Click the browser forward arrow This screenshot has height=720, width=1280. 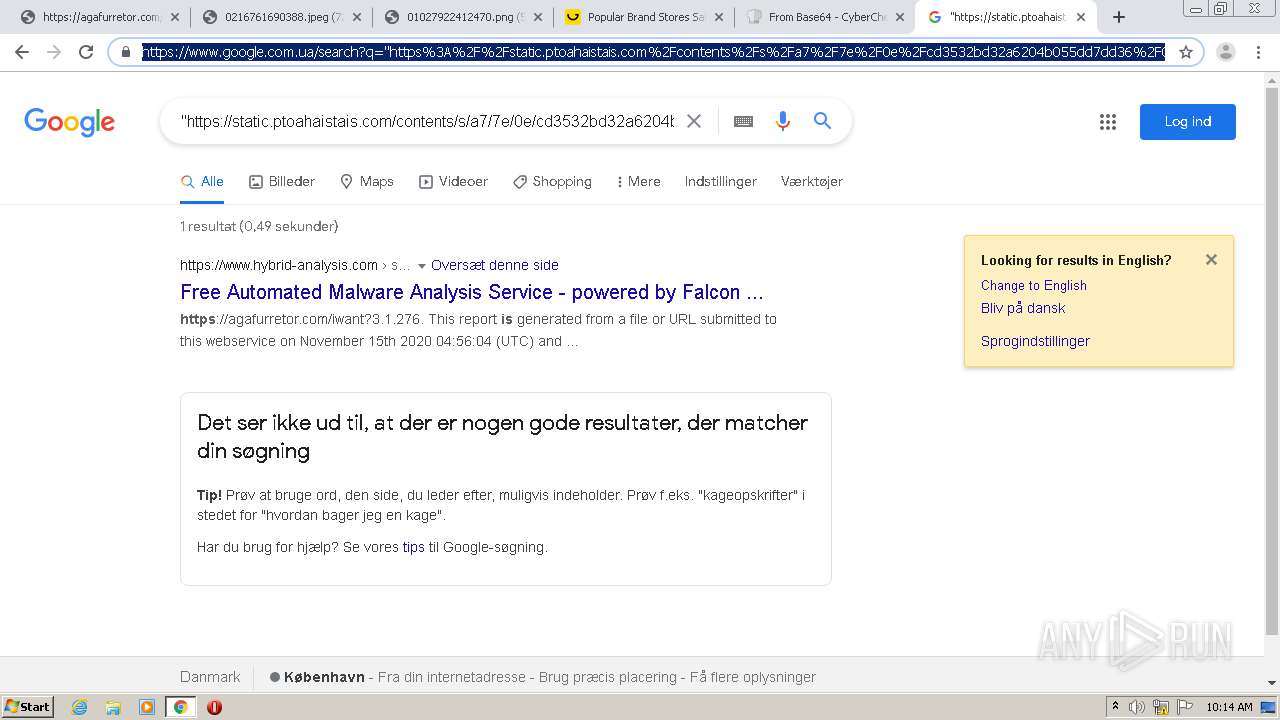pyautogui.click(x=54, y=52)
